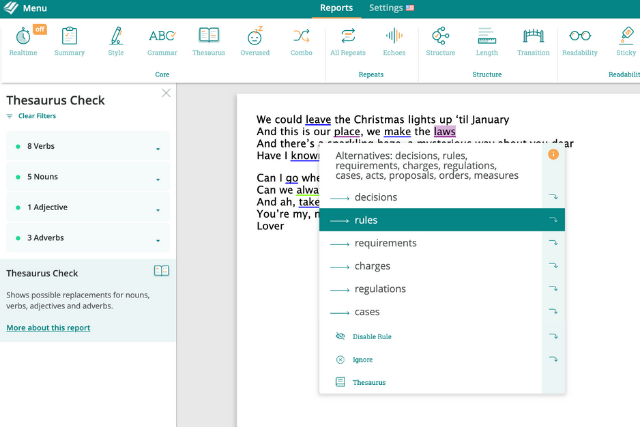Click the arrow icon beside Ignore
This screenshot has width=640, height=427.
coord(553,359)
